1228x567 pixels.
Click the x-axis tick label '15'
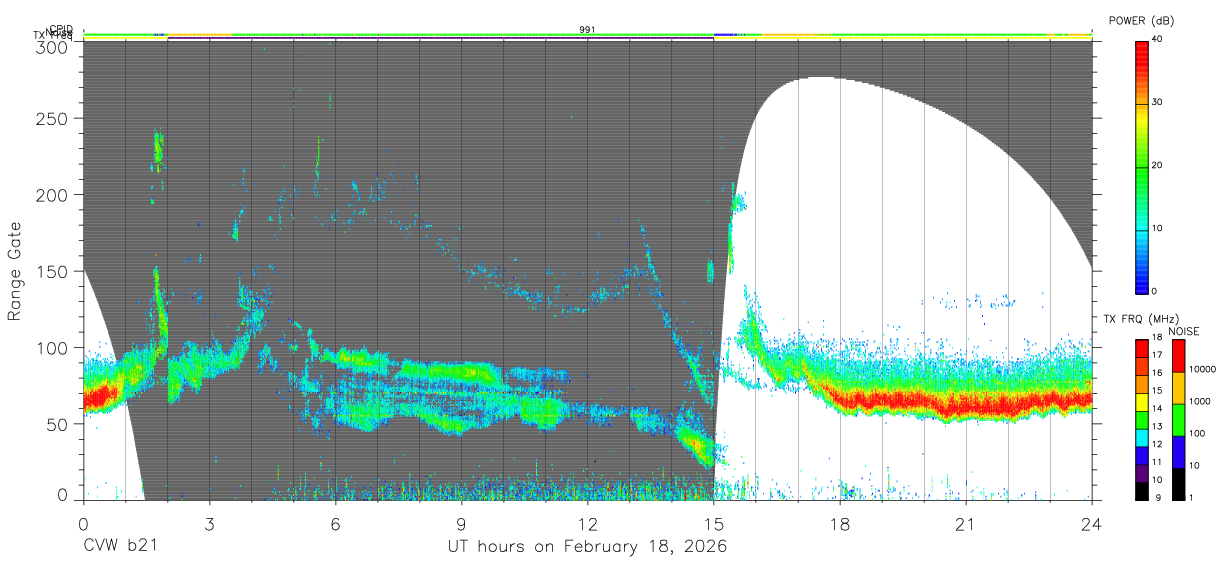point(713,524)
